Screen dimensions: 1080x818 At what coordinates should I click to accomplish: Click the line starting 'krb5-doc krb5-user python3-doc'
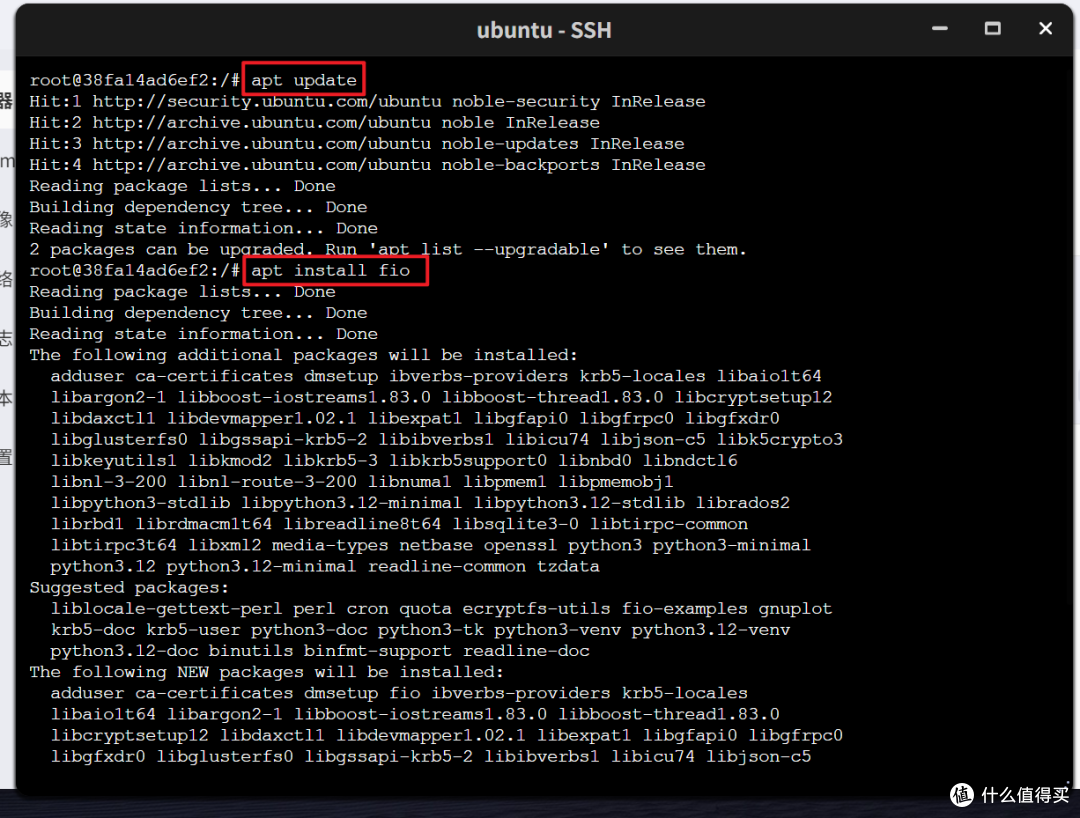click(420, 630)
